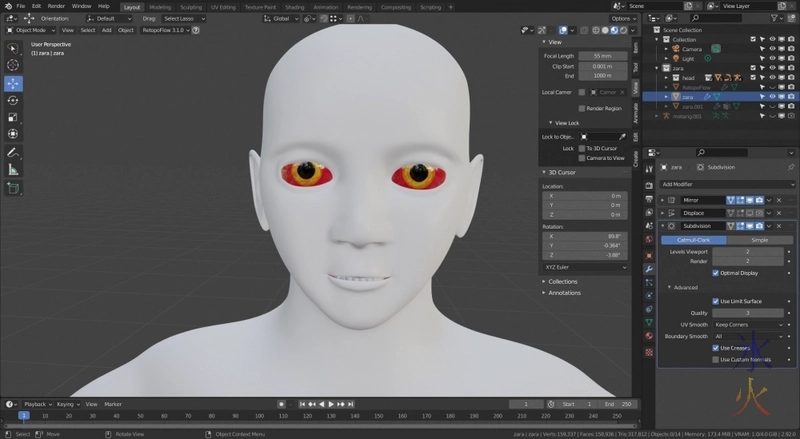Open the Add Modifier dropdown

(x=725, y=184)
